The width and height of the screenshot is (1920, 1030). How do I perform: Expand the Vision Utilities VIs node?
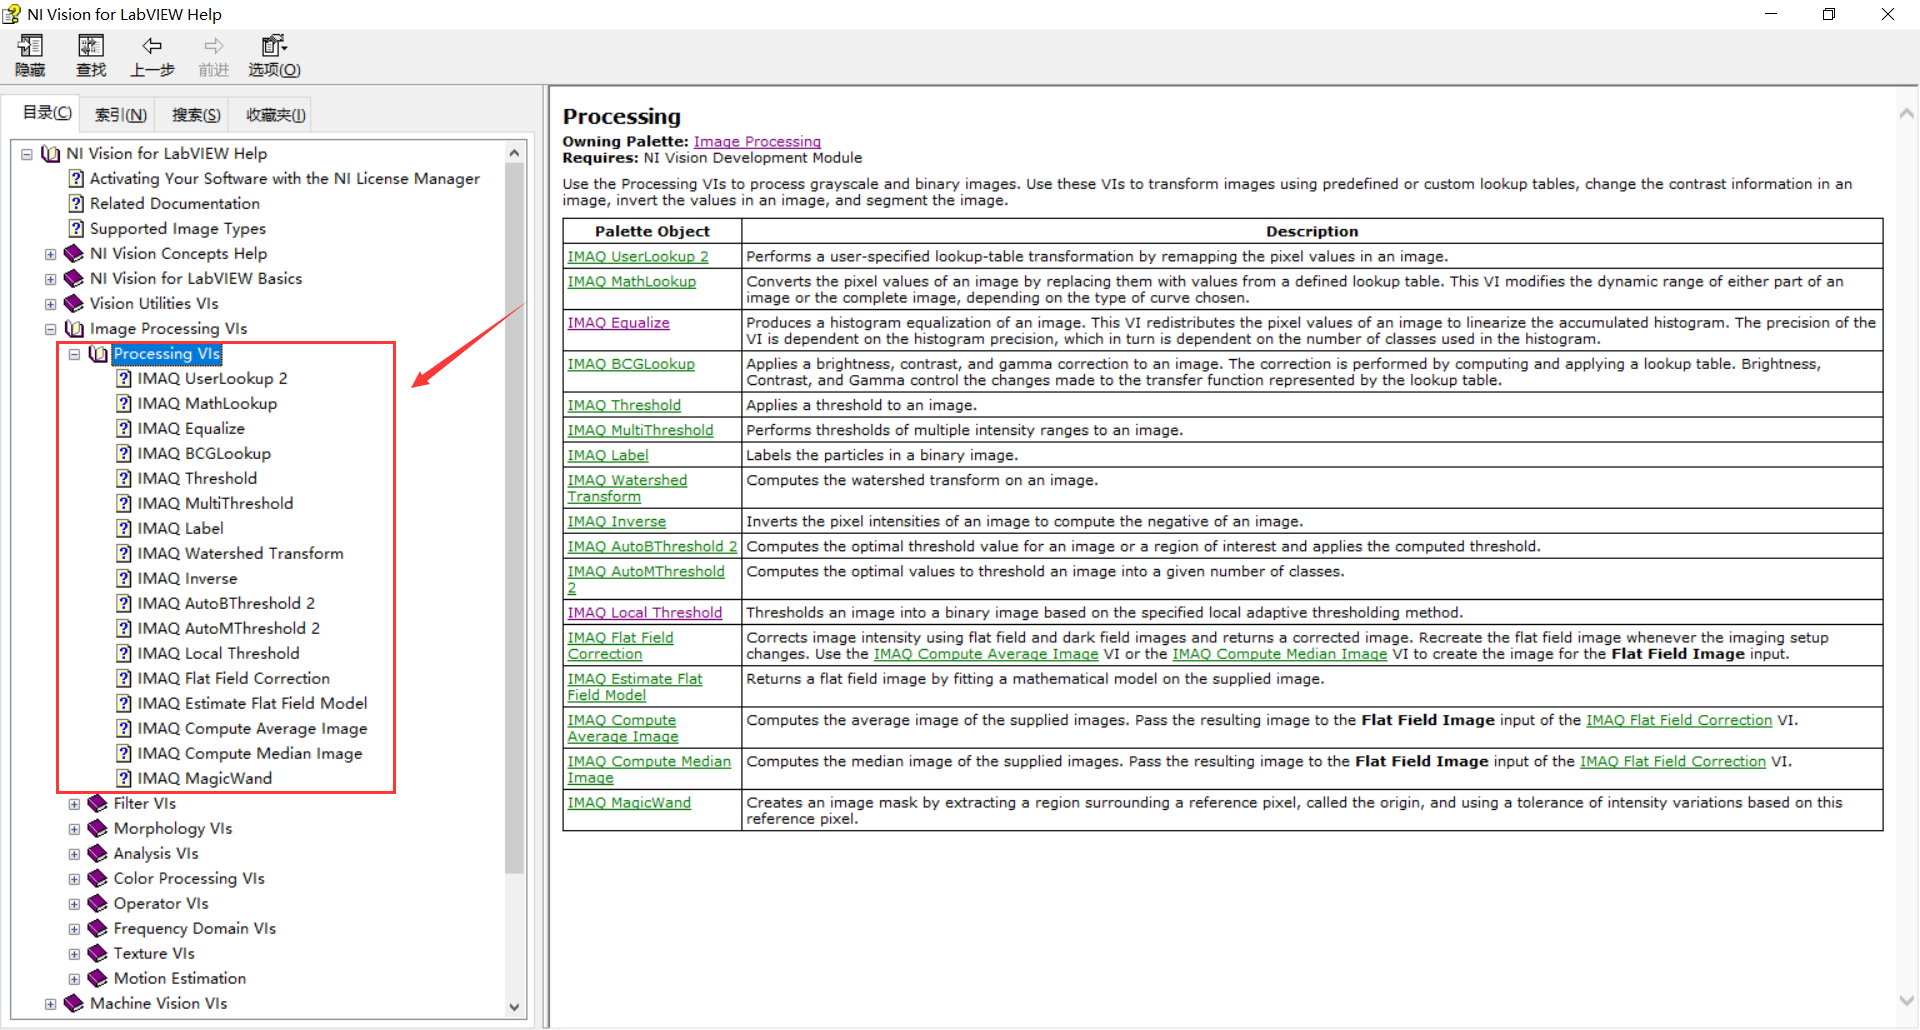tap(51, 304)
